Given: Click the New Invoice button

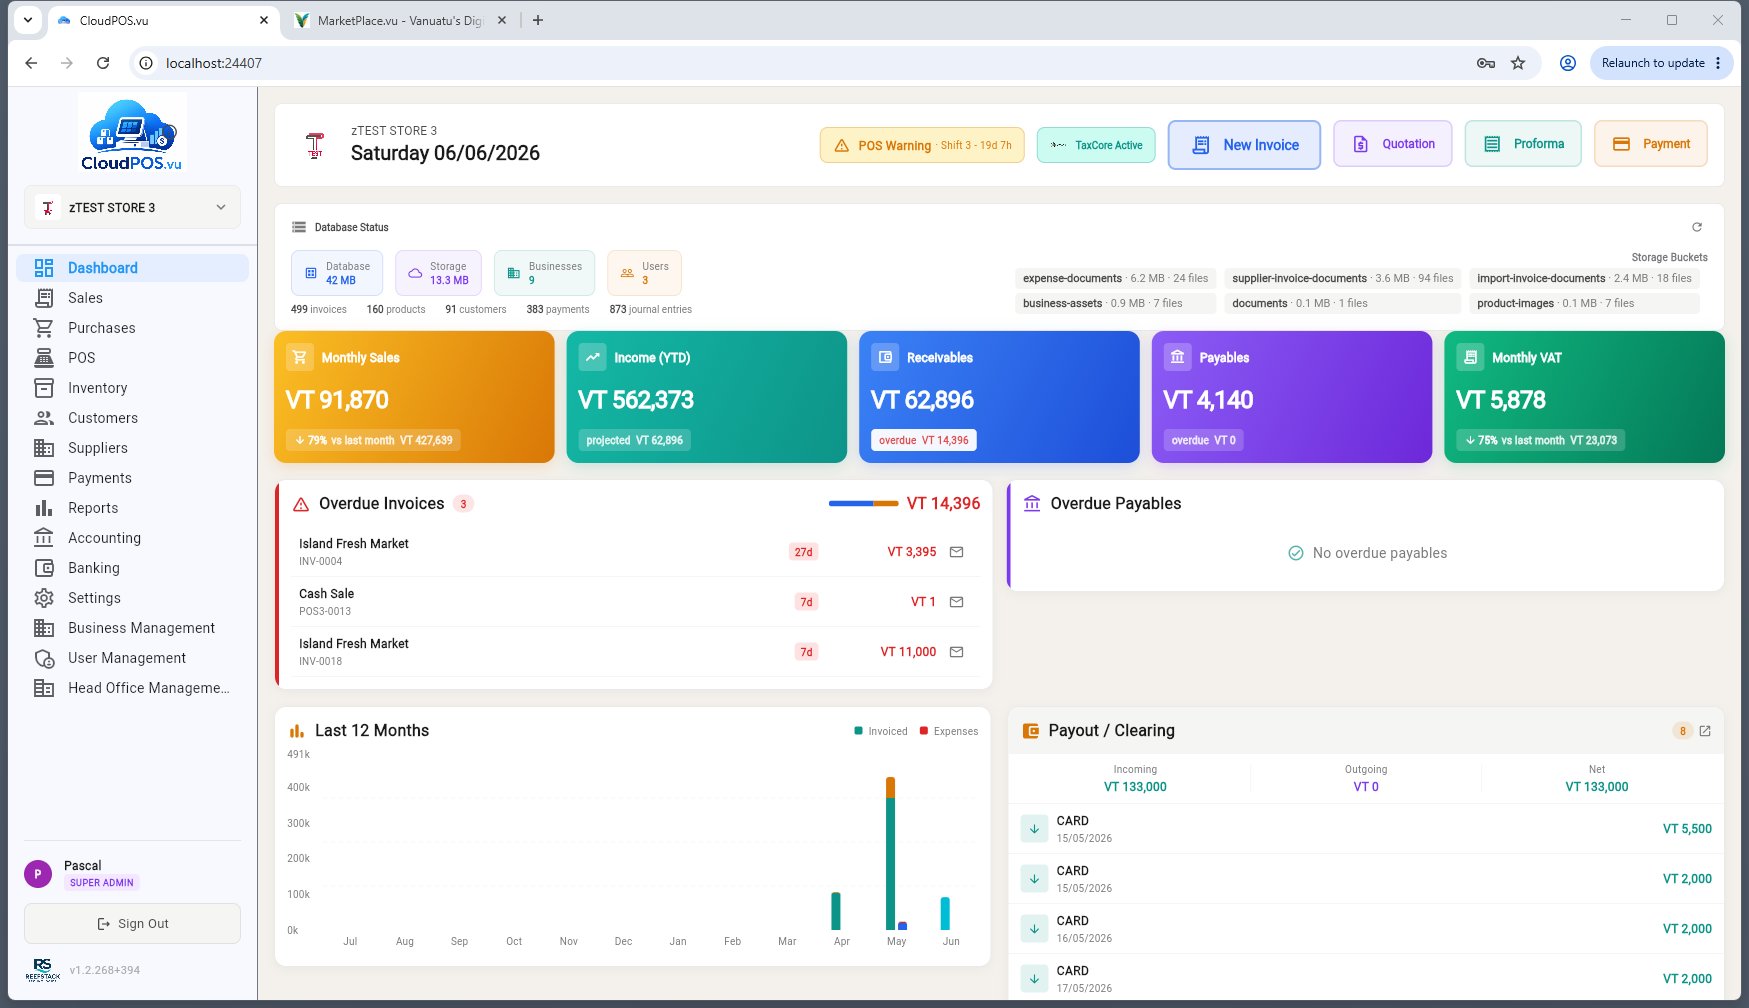Looking at the screenshot, I should point(1244,145).
